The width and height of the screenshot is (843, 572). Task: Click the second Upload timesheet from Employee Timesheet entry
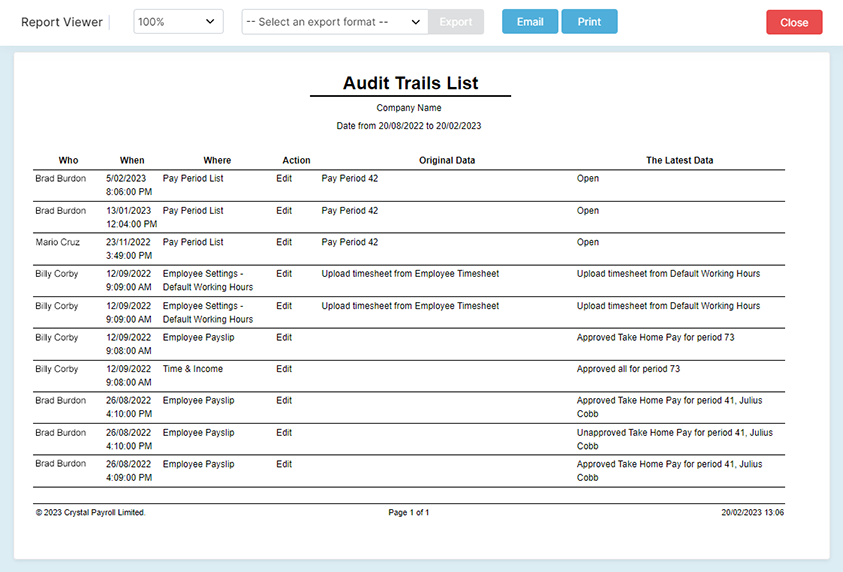coord(410,306)
